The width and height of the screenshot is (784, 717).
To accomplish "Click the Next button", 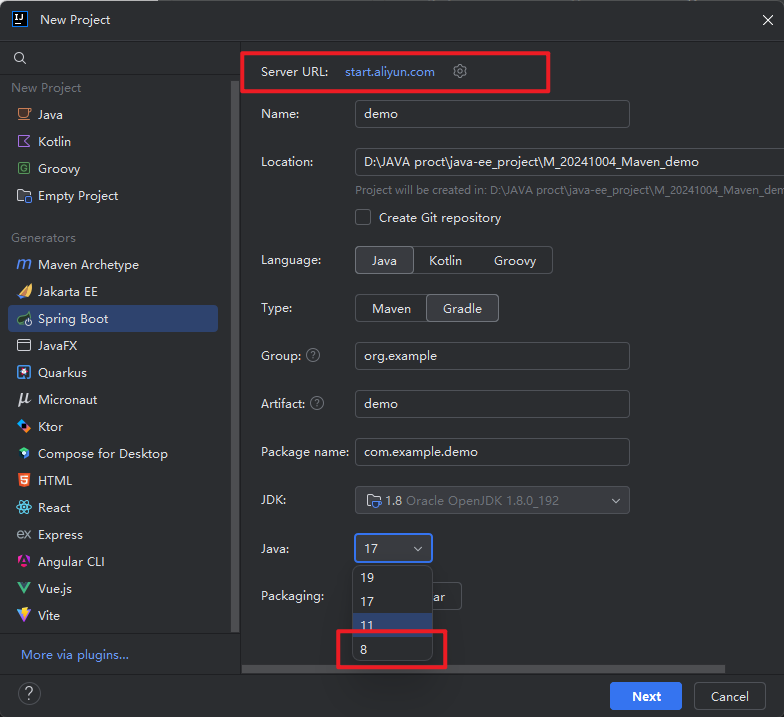I will (646, 696).
